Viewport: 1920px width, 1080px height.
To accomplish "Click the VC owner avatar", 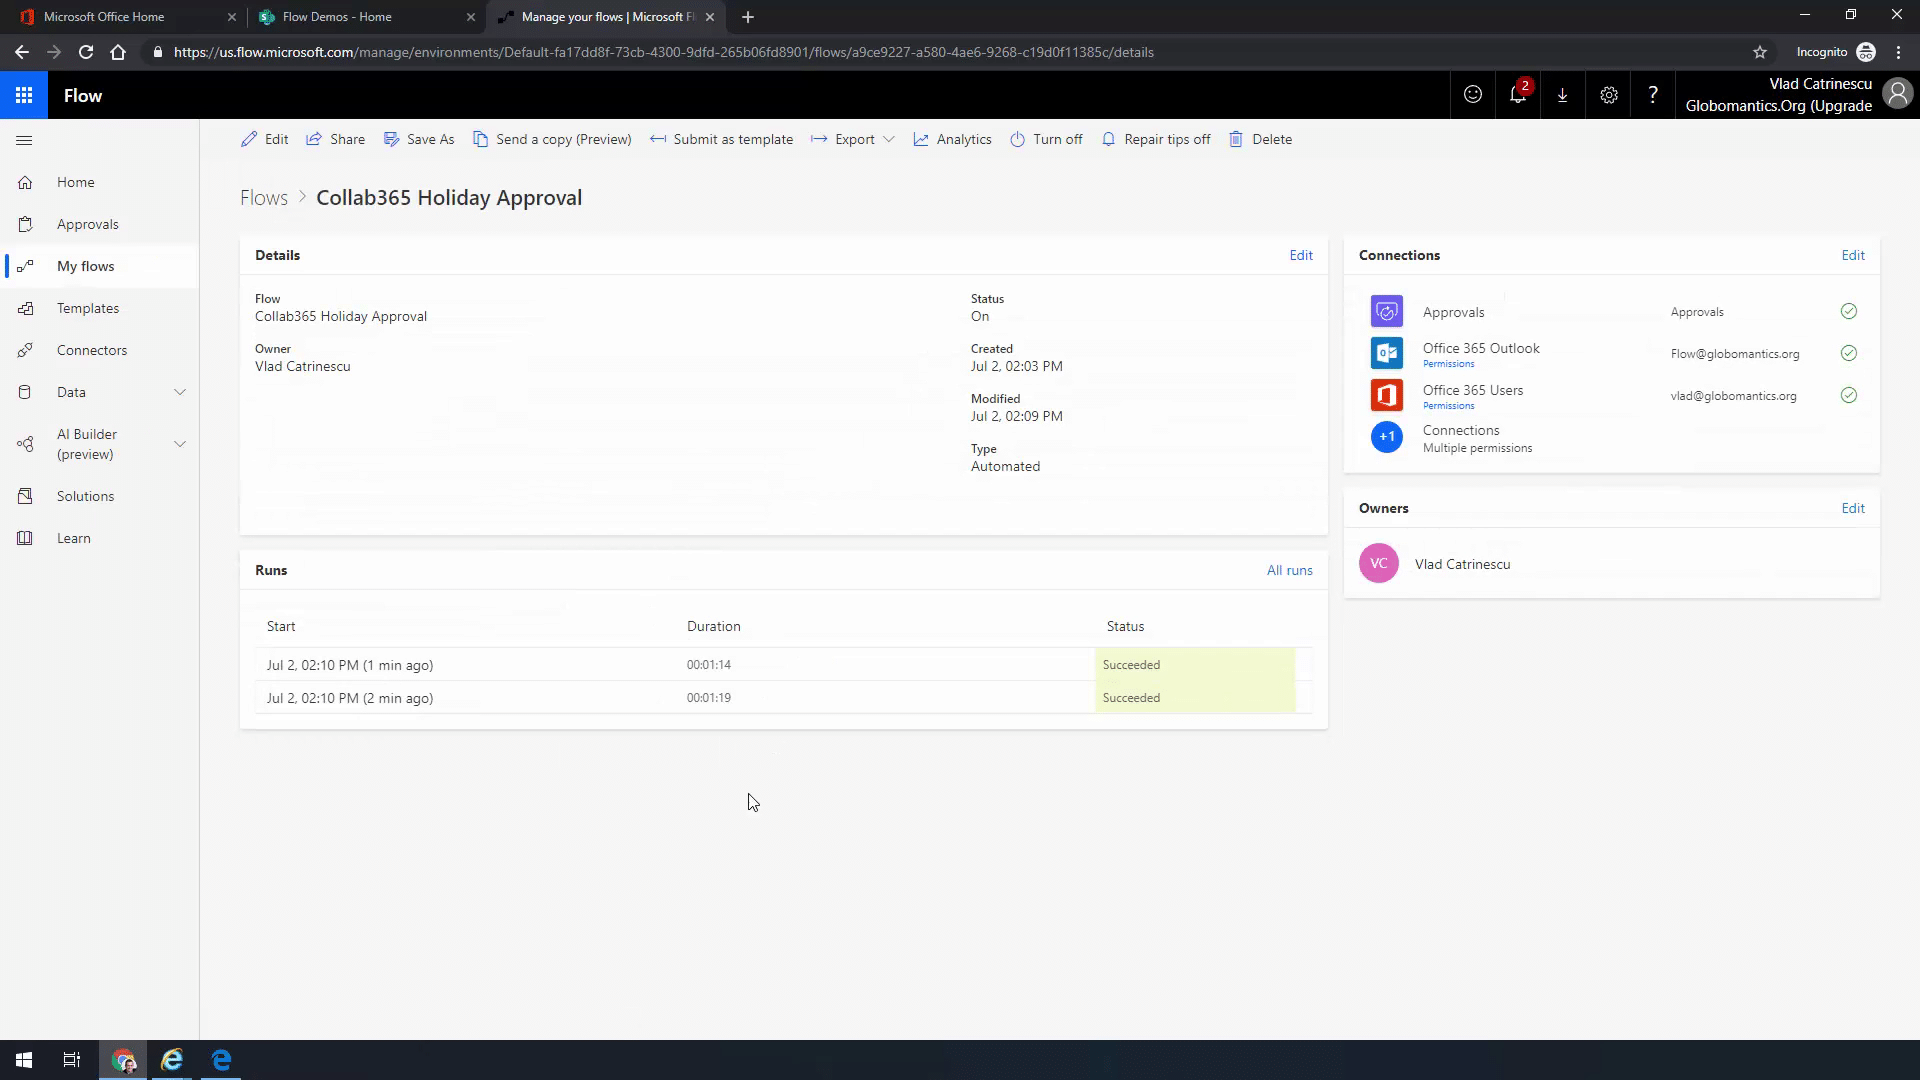I will (1378, 563).
